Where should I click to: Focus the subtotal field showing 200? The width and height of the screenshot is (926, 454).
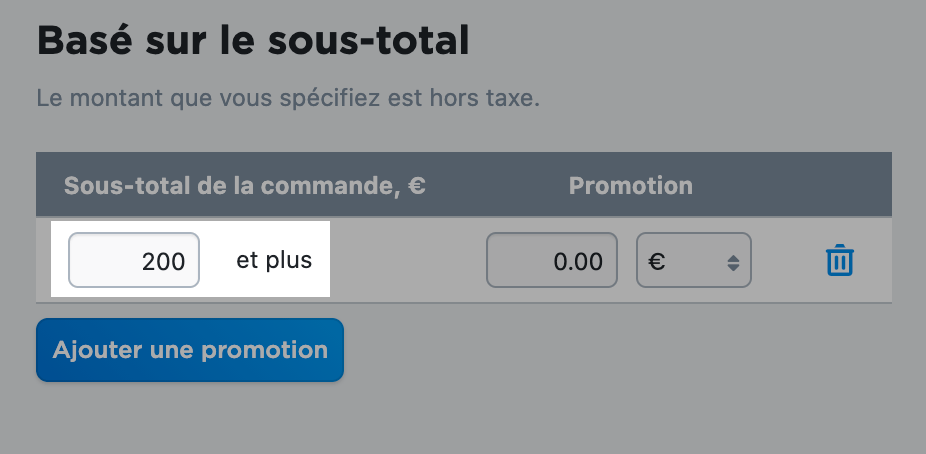(x=134, y=260)
